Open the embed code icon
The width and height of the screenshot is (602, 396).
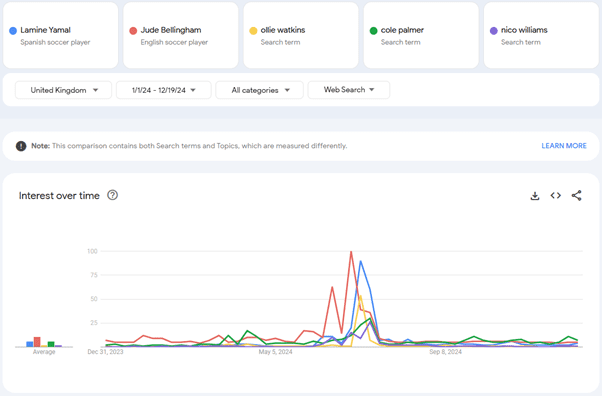[556, 196]
